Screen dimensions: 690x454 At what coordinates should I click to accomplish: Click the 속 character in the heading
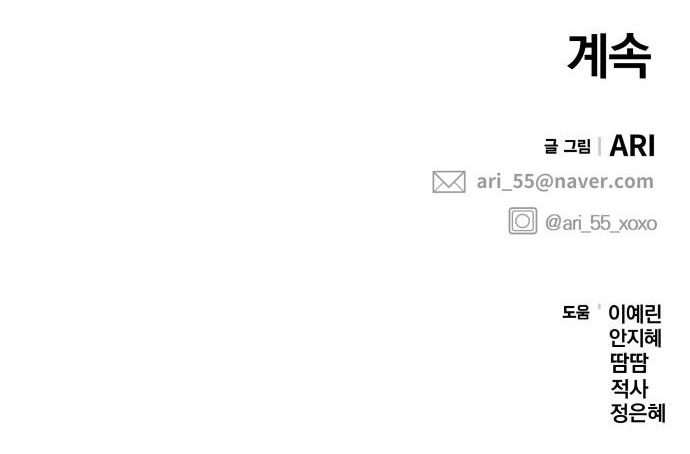pyautogui.click(x=631, y=56)
